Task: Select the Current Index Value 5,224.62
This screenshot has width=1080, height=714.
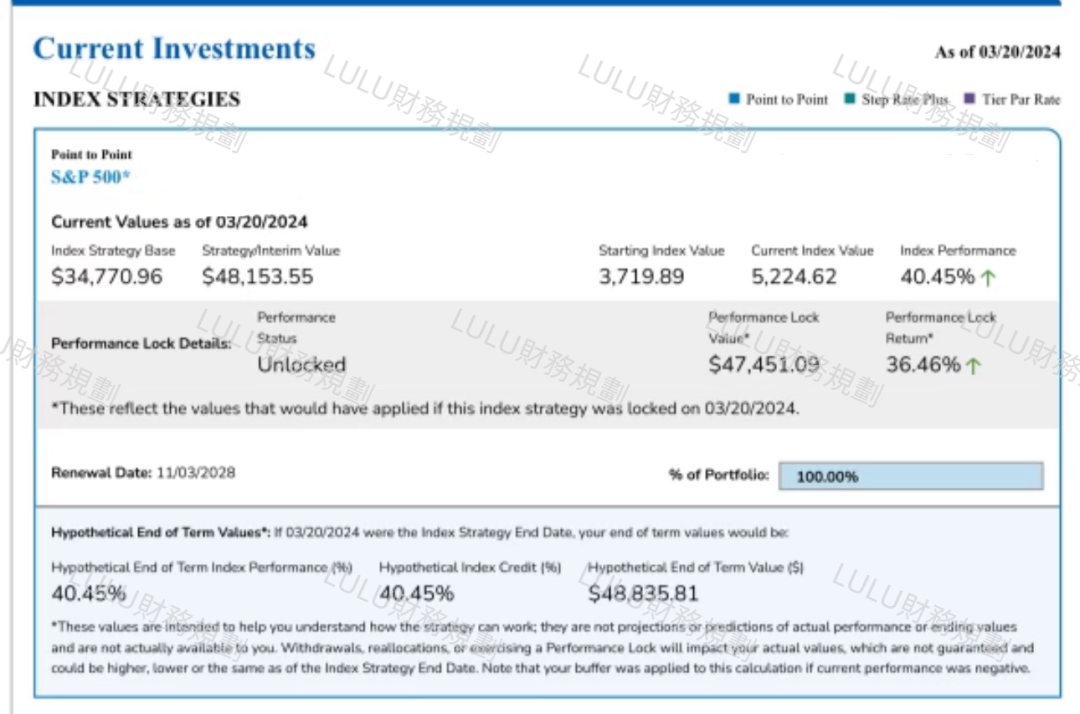Action: pyautogui.click(x=794, y=277)
